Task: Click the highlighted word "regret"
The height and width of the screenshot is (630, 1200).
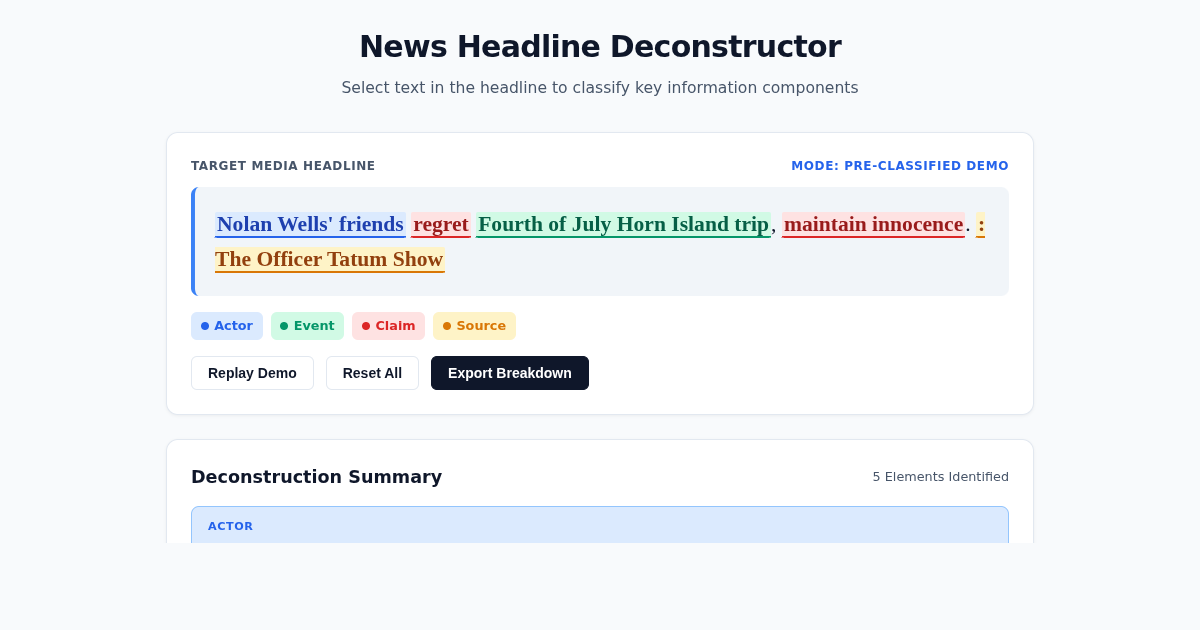Action: 441,224
